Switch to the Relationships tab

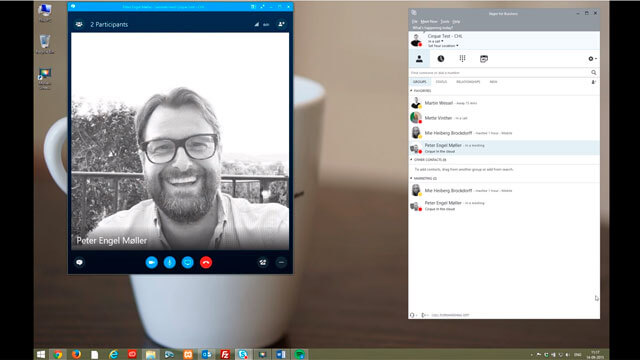pyautogui.click(x=468, y=82)
